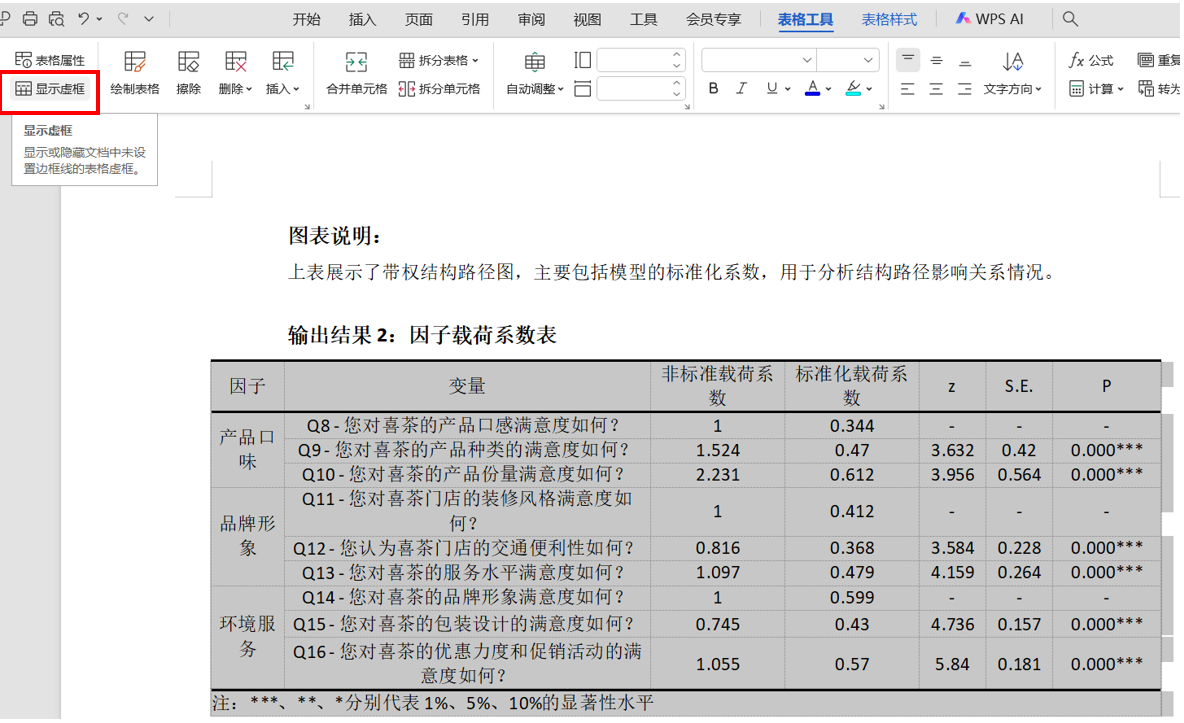Increase the row height stepper value
This screenshot has width=1184, height=723.
point(677,55)
